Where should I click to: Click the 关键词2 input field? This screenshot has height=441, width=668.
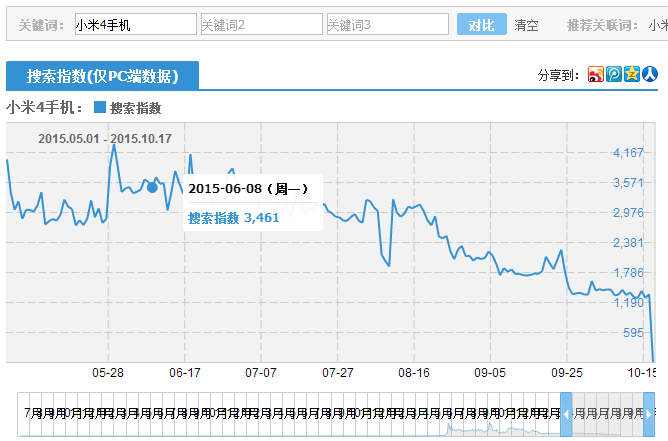[262, 24]
